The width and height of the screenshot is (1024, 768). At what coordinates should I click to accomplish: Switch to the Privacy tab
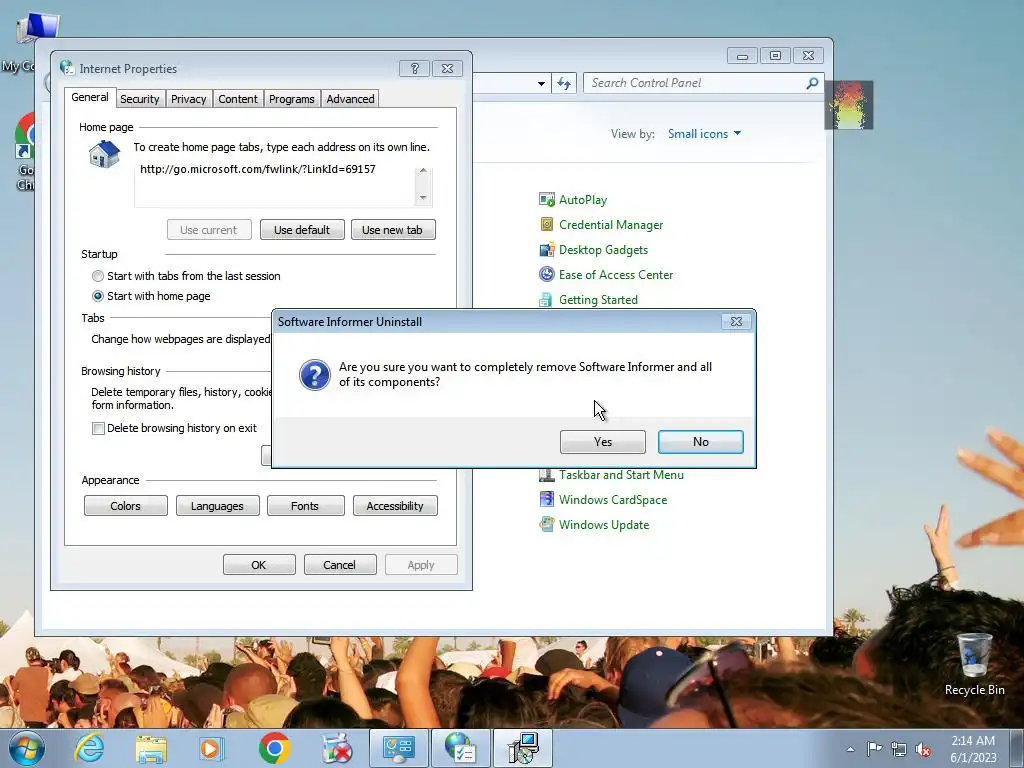click(189, 99)
